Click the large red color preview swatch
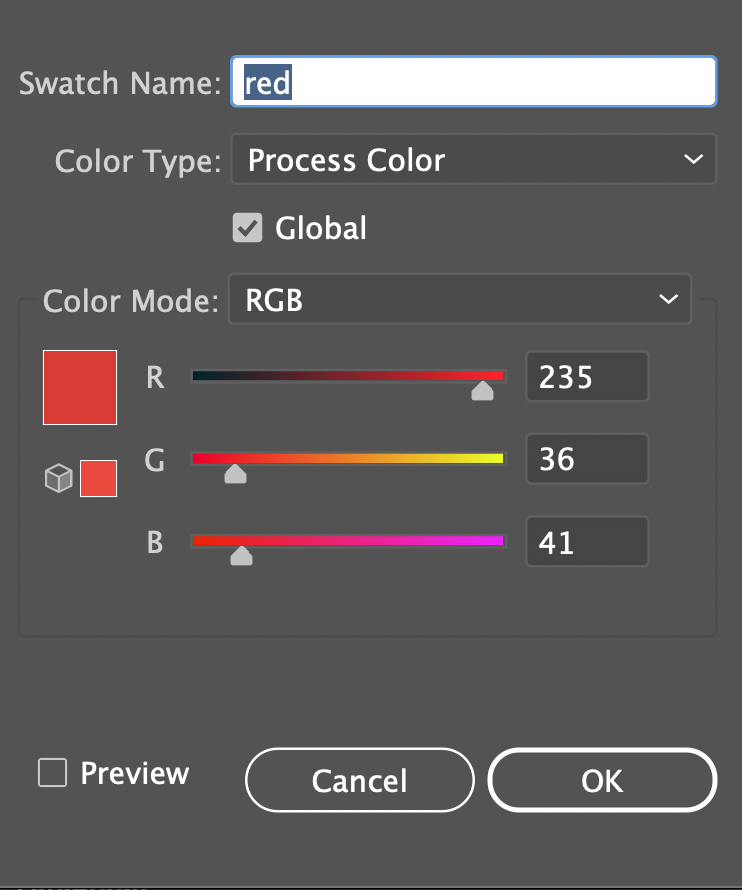 (x=79, y=387)
